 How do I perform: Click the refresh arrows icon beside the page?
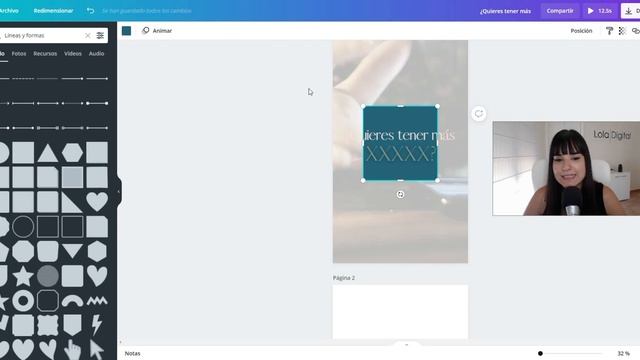coord(479,113)
